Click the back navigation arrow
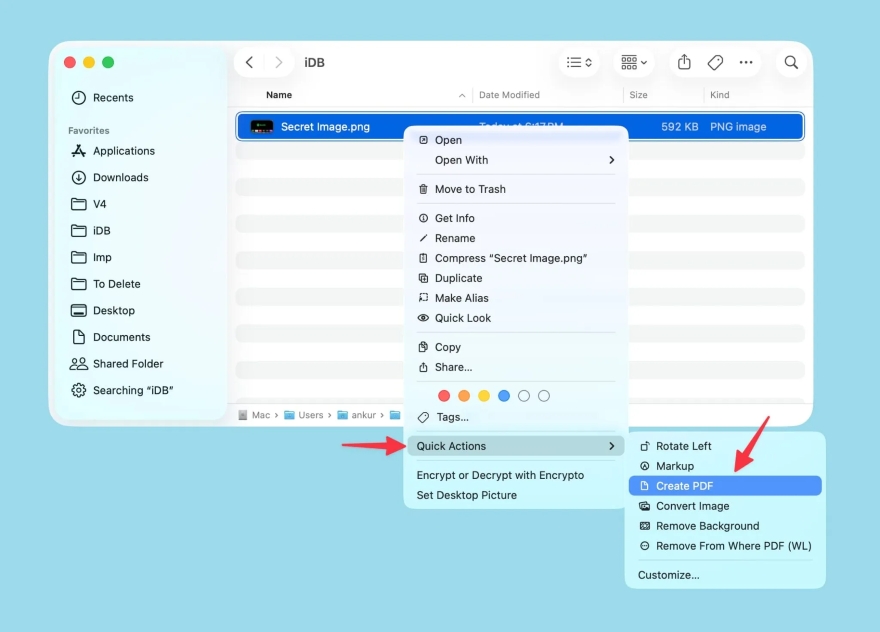 click(x=249, y=62)
